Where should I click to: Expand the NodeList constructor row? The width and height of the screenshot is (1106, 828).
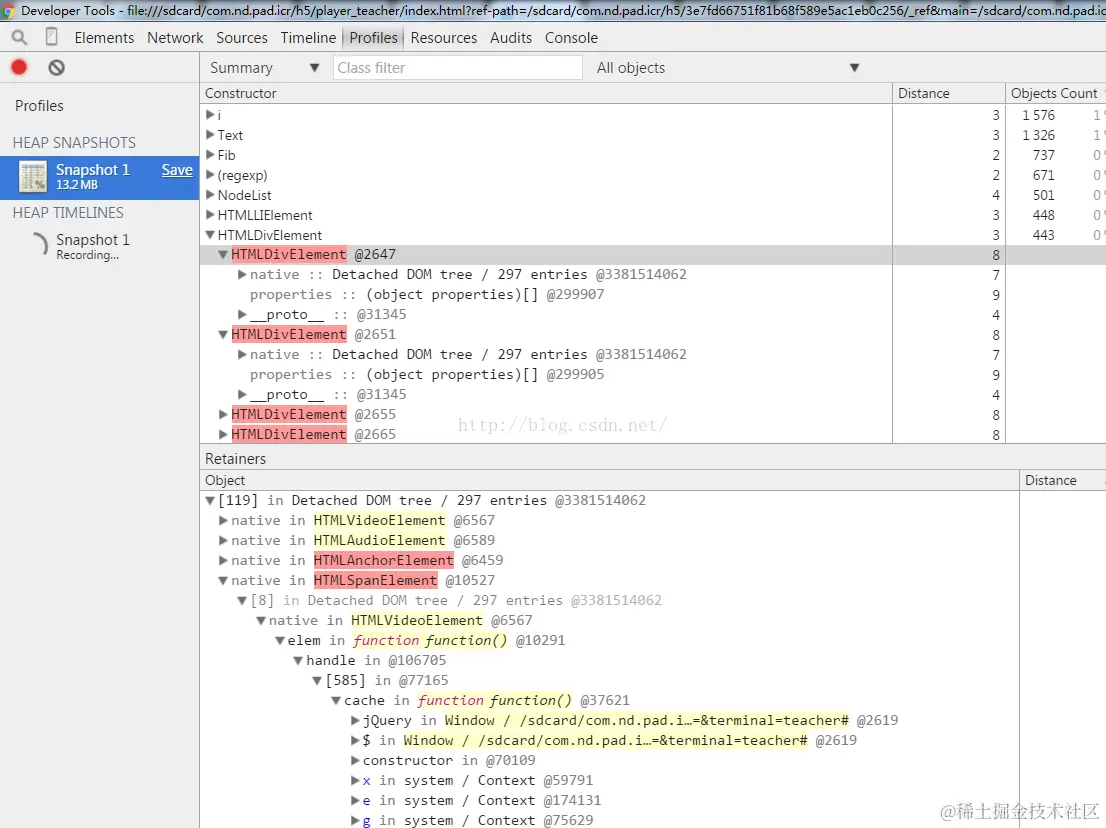click(x=210, y=195)
